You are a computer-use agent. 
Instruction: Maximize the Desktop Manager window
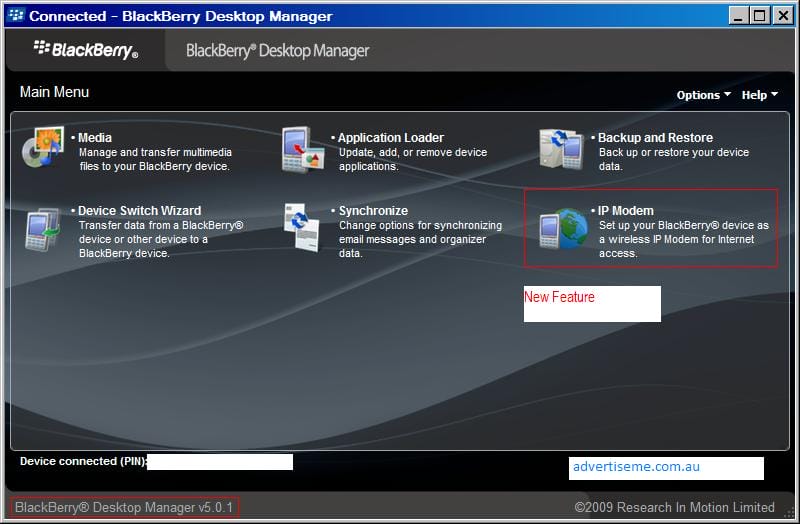760,16
